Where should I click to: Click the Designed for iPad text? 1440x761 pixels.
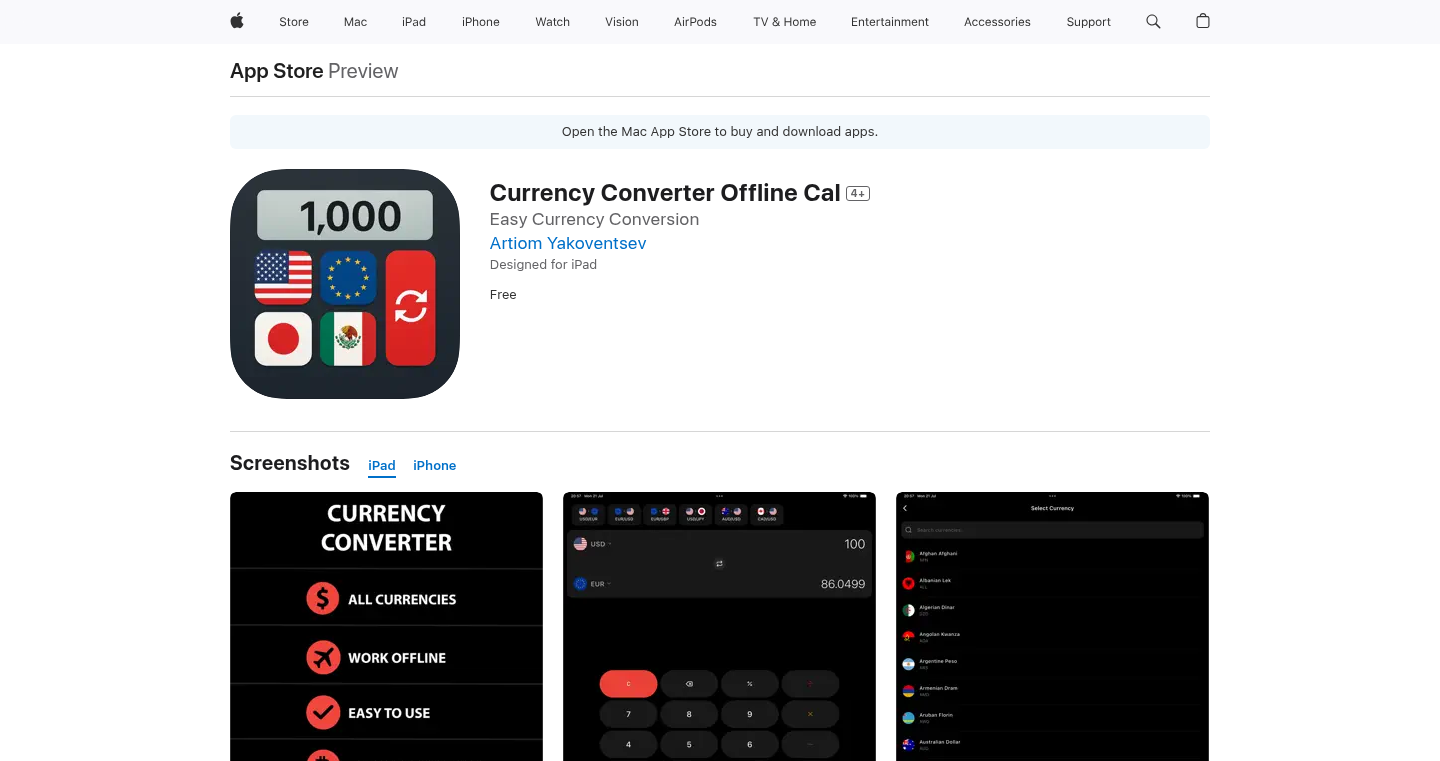[543, 265]
